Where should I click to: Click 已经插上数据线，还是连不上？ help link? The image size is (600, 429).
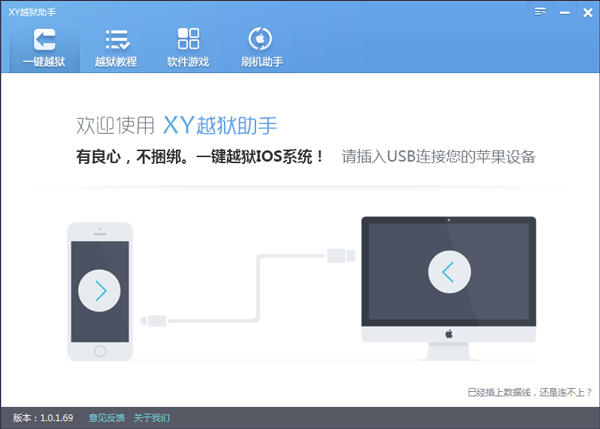pyautogui.click(x=530, y=392)
